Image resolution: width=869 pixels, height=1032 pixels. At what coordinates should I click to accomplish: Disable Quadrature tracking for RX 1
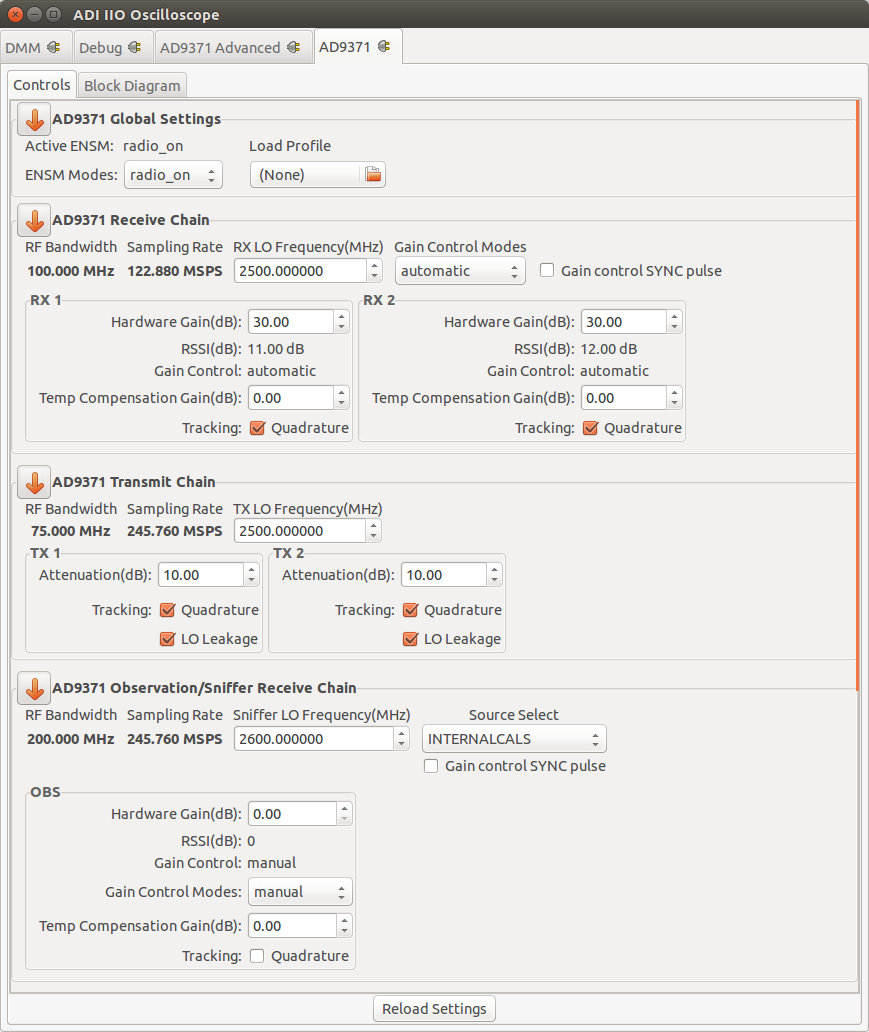pyautogui.click(x=257, y=427)
